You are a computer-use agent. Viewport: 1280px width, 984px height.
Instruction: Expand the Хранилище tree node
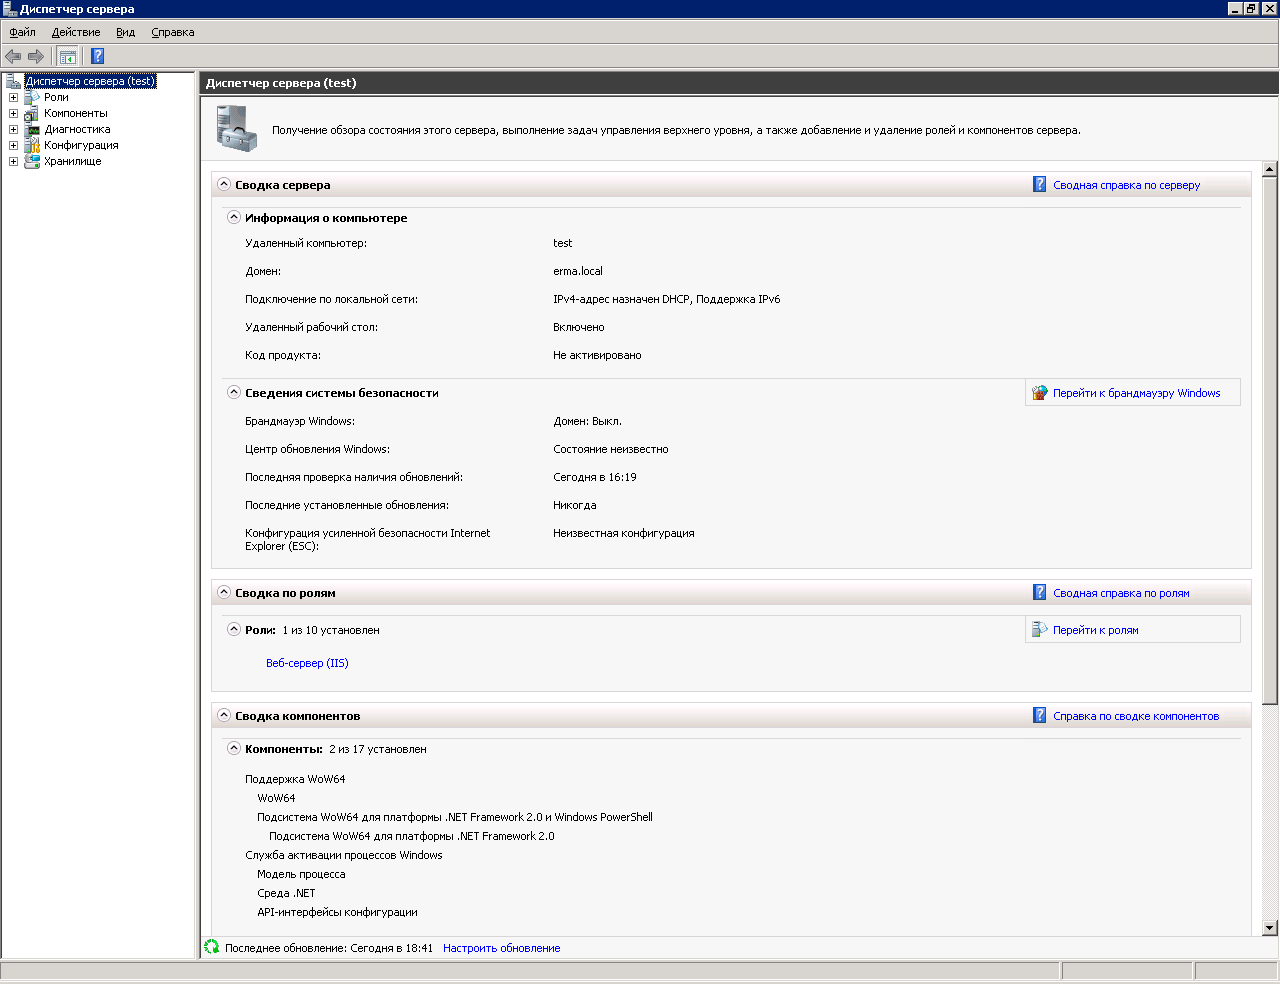[13, 161]
